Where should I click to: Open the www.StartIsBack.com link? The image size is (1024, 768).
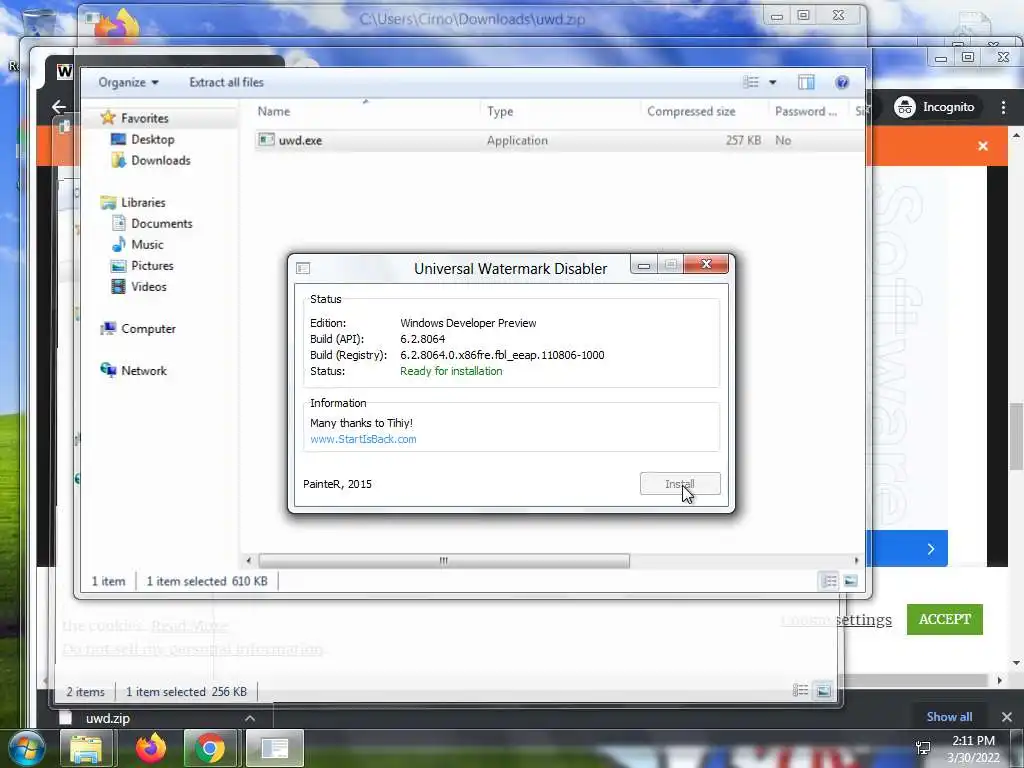tap(363, 439)
